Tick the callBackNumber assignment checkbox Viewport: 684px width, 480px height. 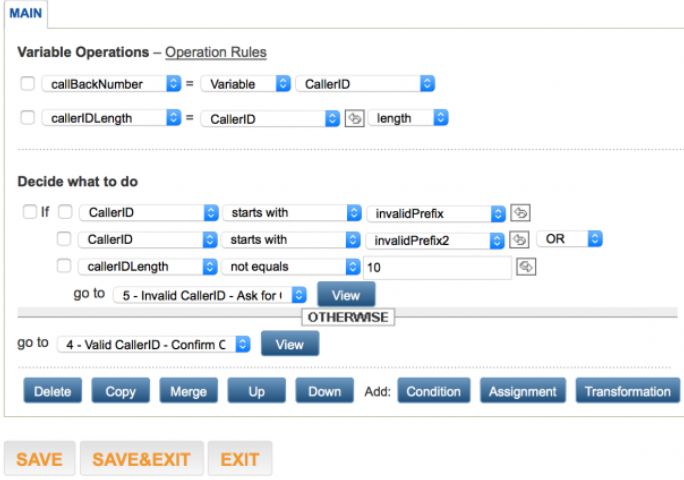tap(27, 84)
